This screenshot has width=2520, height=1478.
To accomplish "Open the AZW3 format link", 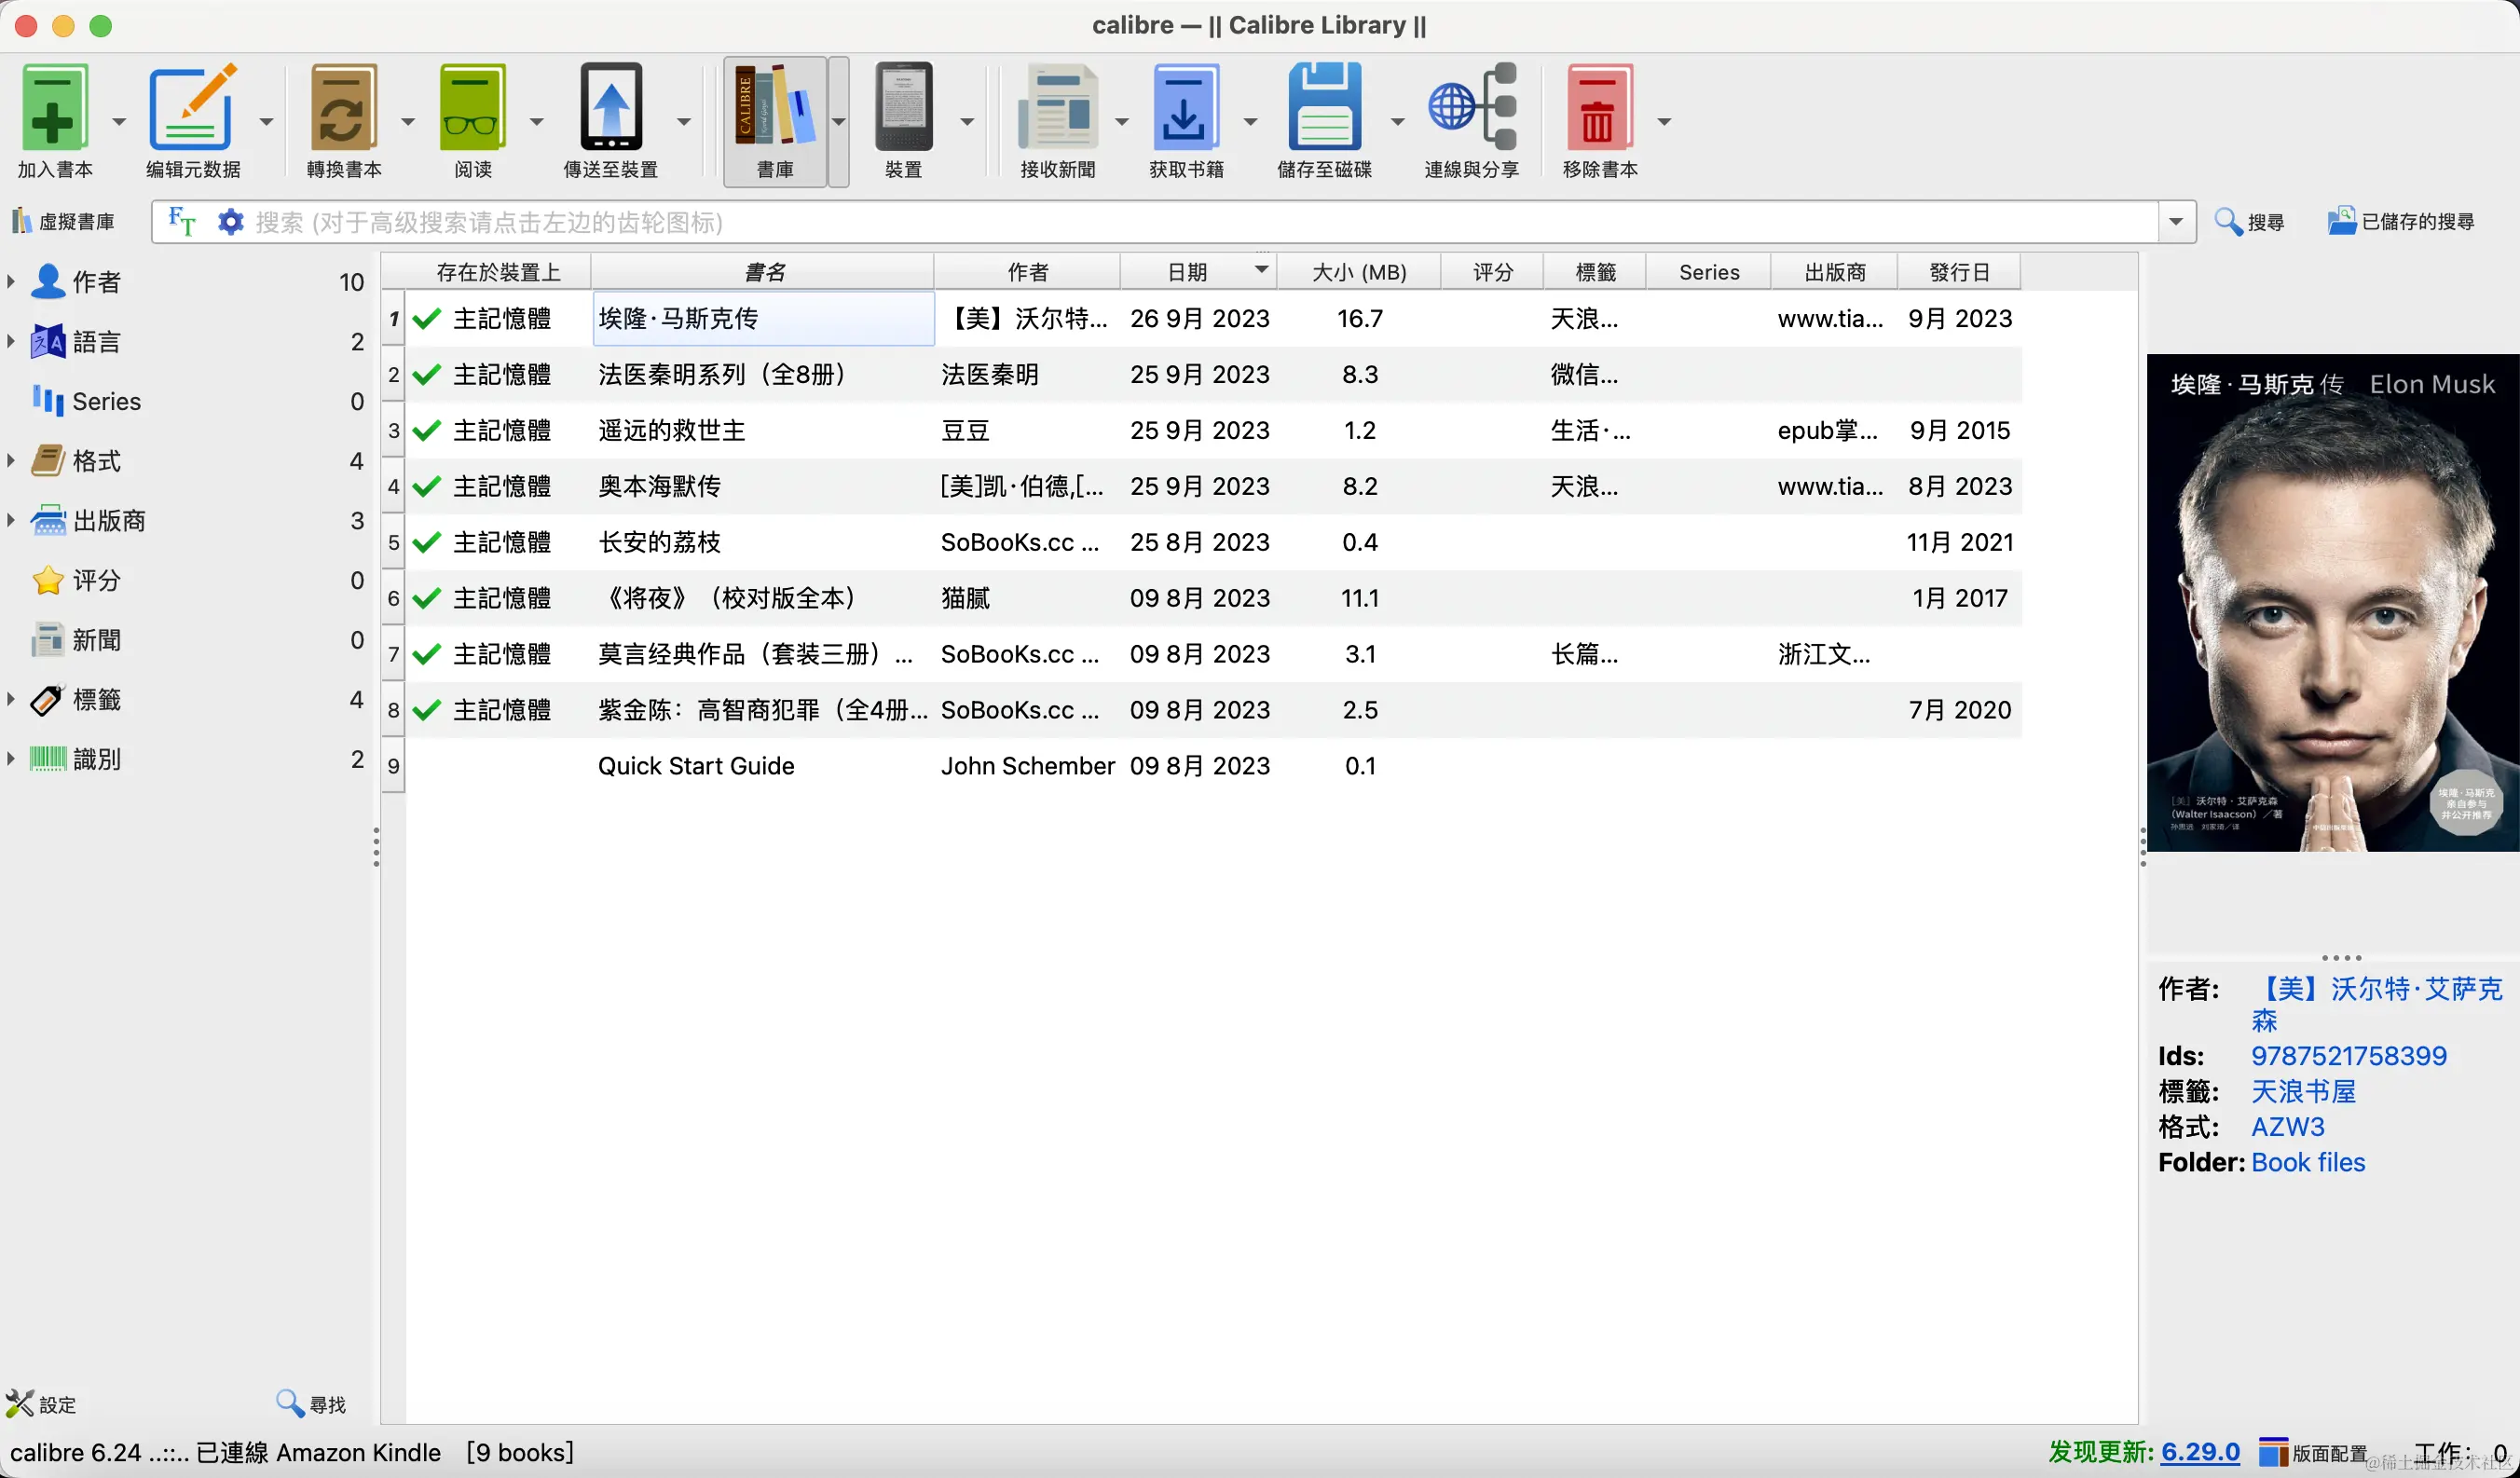I will pyautogui.click(x=2287, y=1127).
